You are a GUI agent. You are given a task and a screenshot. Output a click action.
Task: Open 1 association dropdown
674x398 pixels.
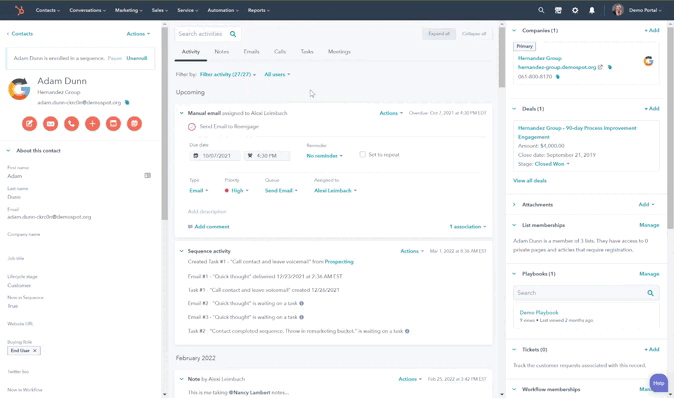pyautogui.click(x=468, y=227)
